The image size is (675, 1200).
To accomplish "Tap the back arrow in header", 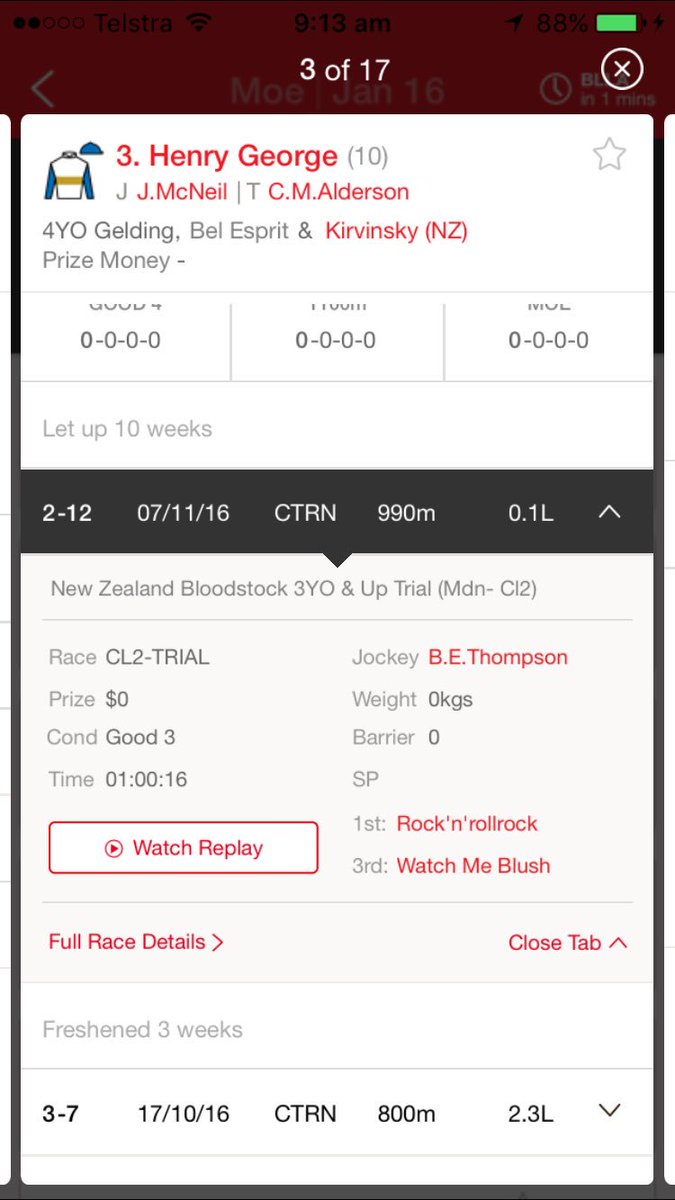I will point(42,90).
